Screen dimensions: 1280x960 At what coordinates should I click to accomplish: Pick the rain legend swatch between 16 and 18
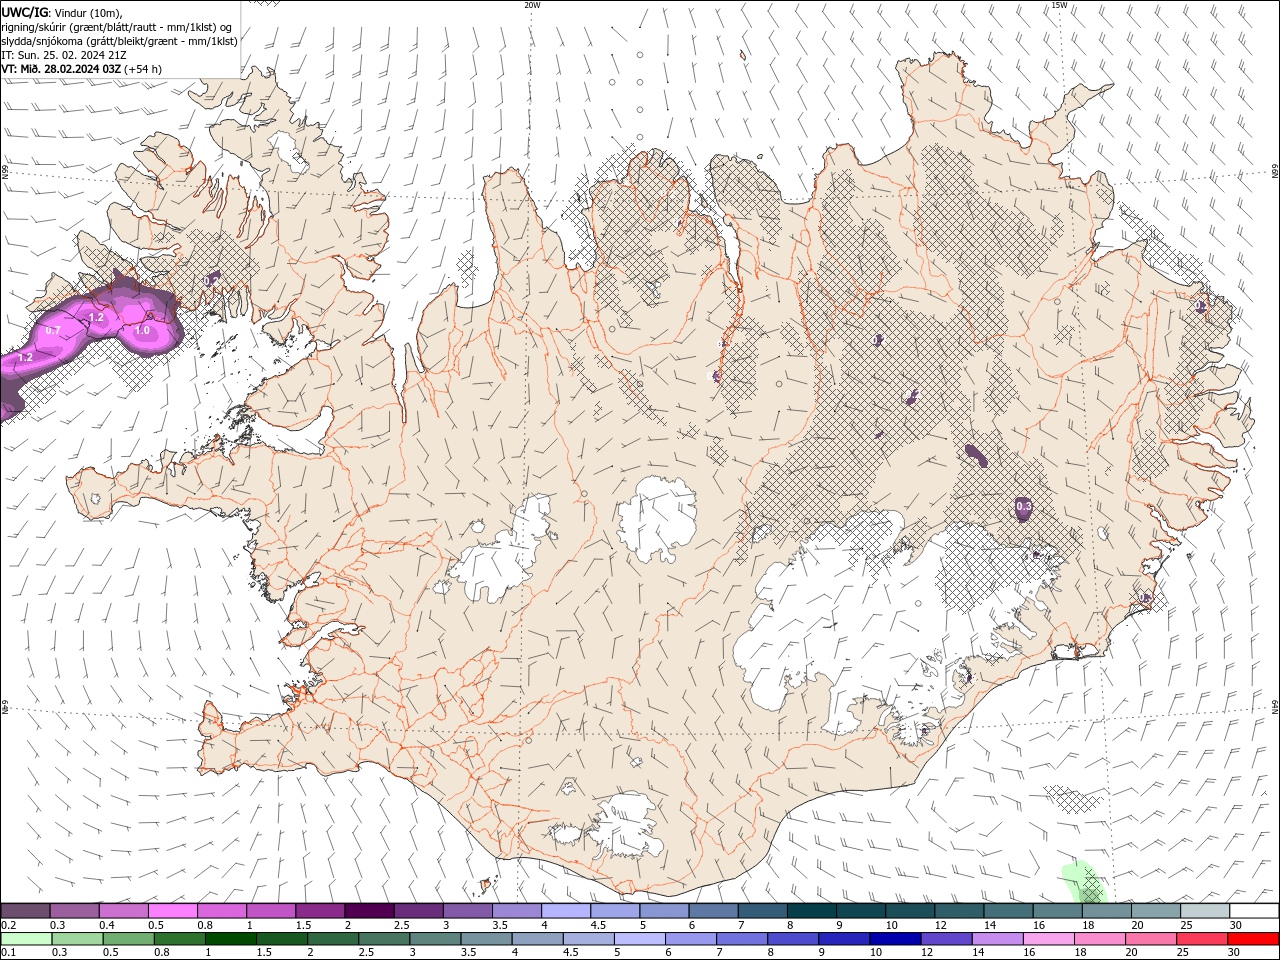coord(1047,939)
